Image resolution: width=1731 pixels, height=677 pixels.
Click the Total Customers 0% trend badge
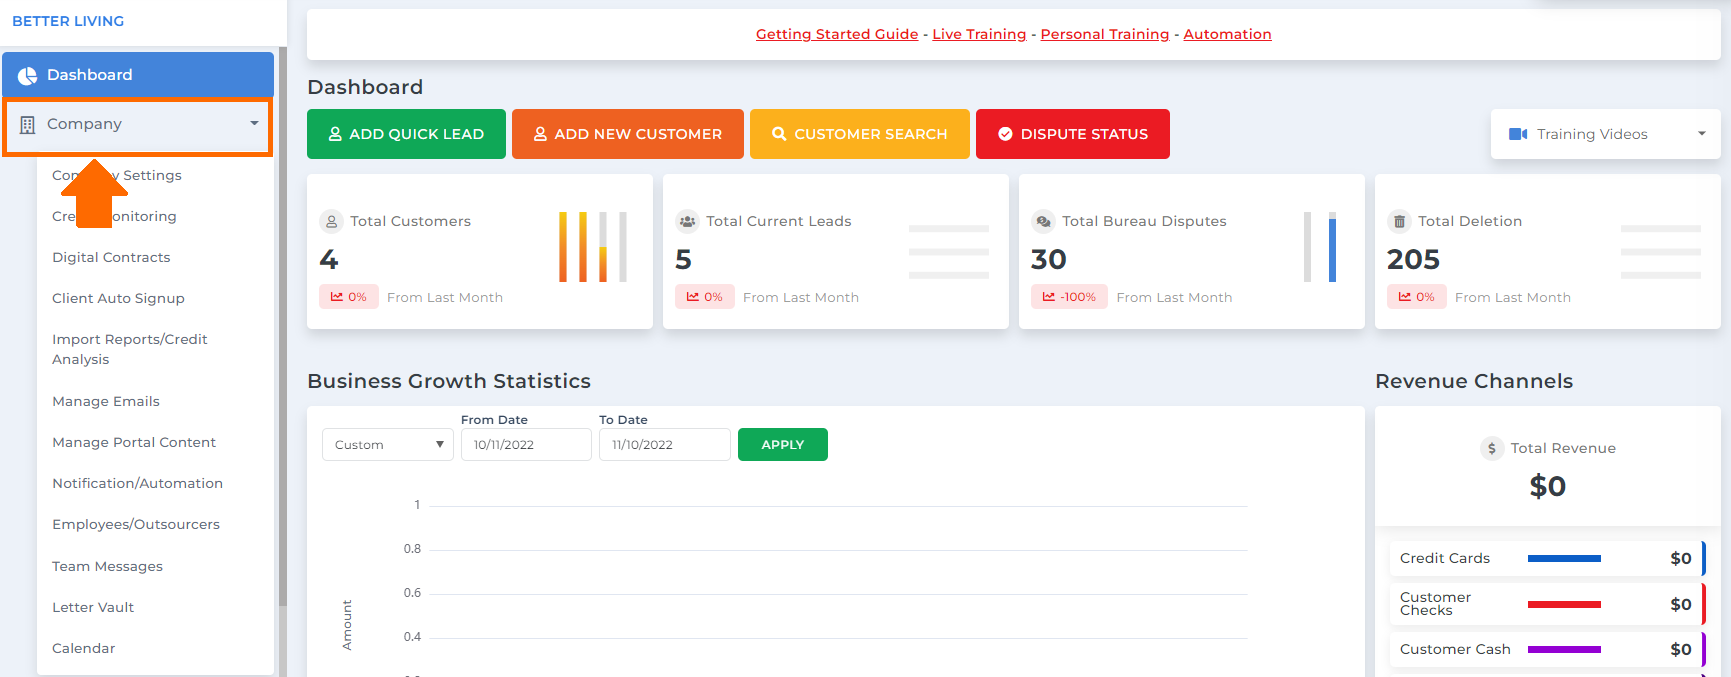(x=349, y=297)
